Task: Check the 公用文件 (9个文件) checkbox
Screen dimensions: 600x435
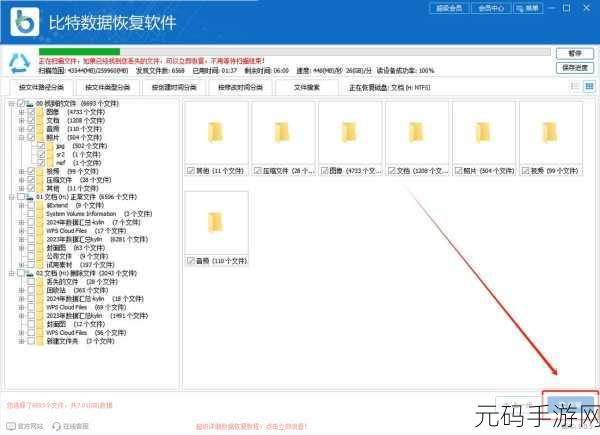Action: 31,256
